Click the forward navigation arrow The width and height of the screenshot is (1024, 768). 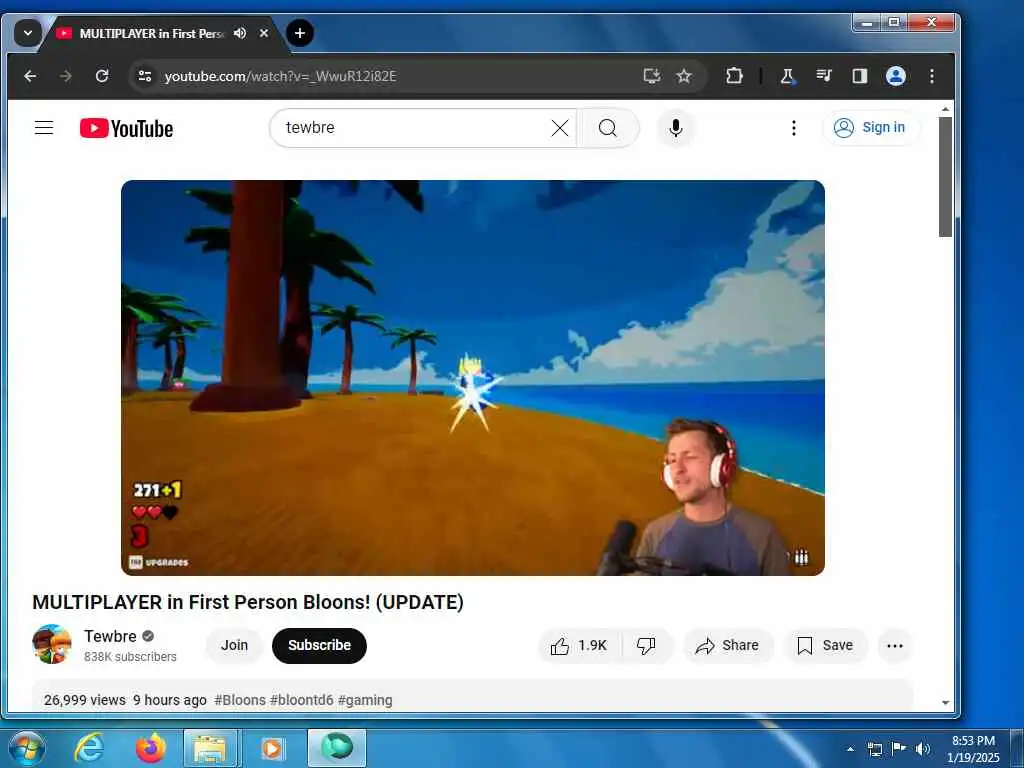coord(65,76)
